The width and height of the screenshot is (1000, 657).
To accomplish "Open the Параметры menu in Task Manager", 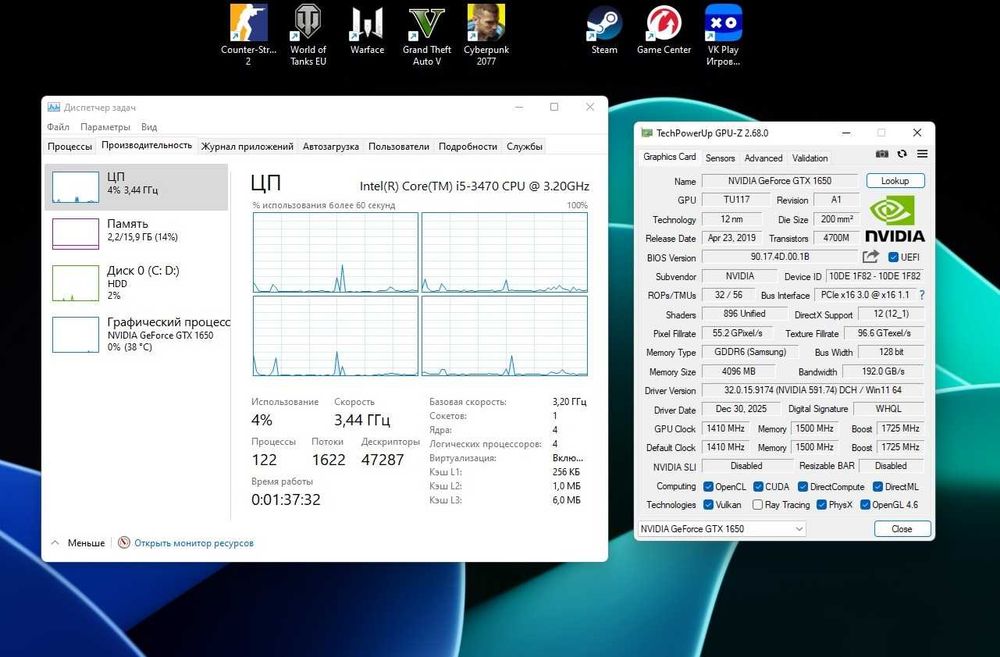I will tap(105, 127).
